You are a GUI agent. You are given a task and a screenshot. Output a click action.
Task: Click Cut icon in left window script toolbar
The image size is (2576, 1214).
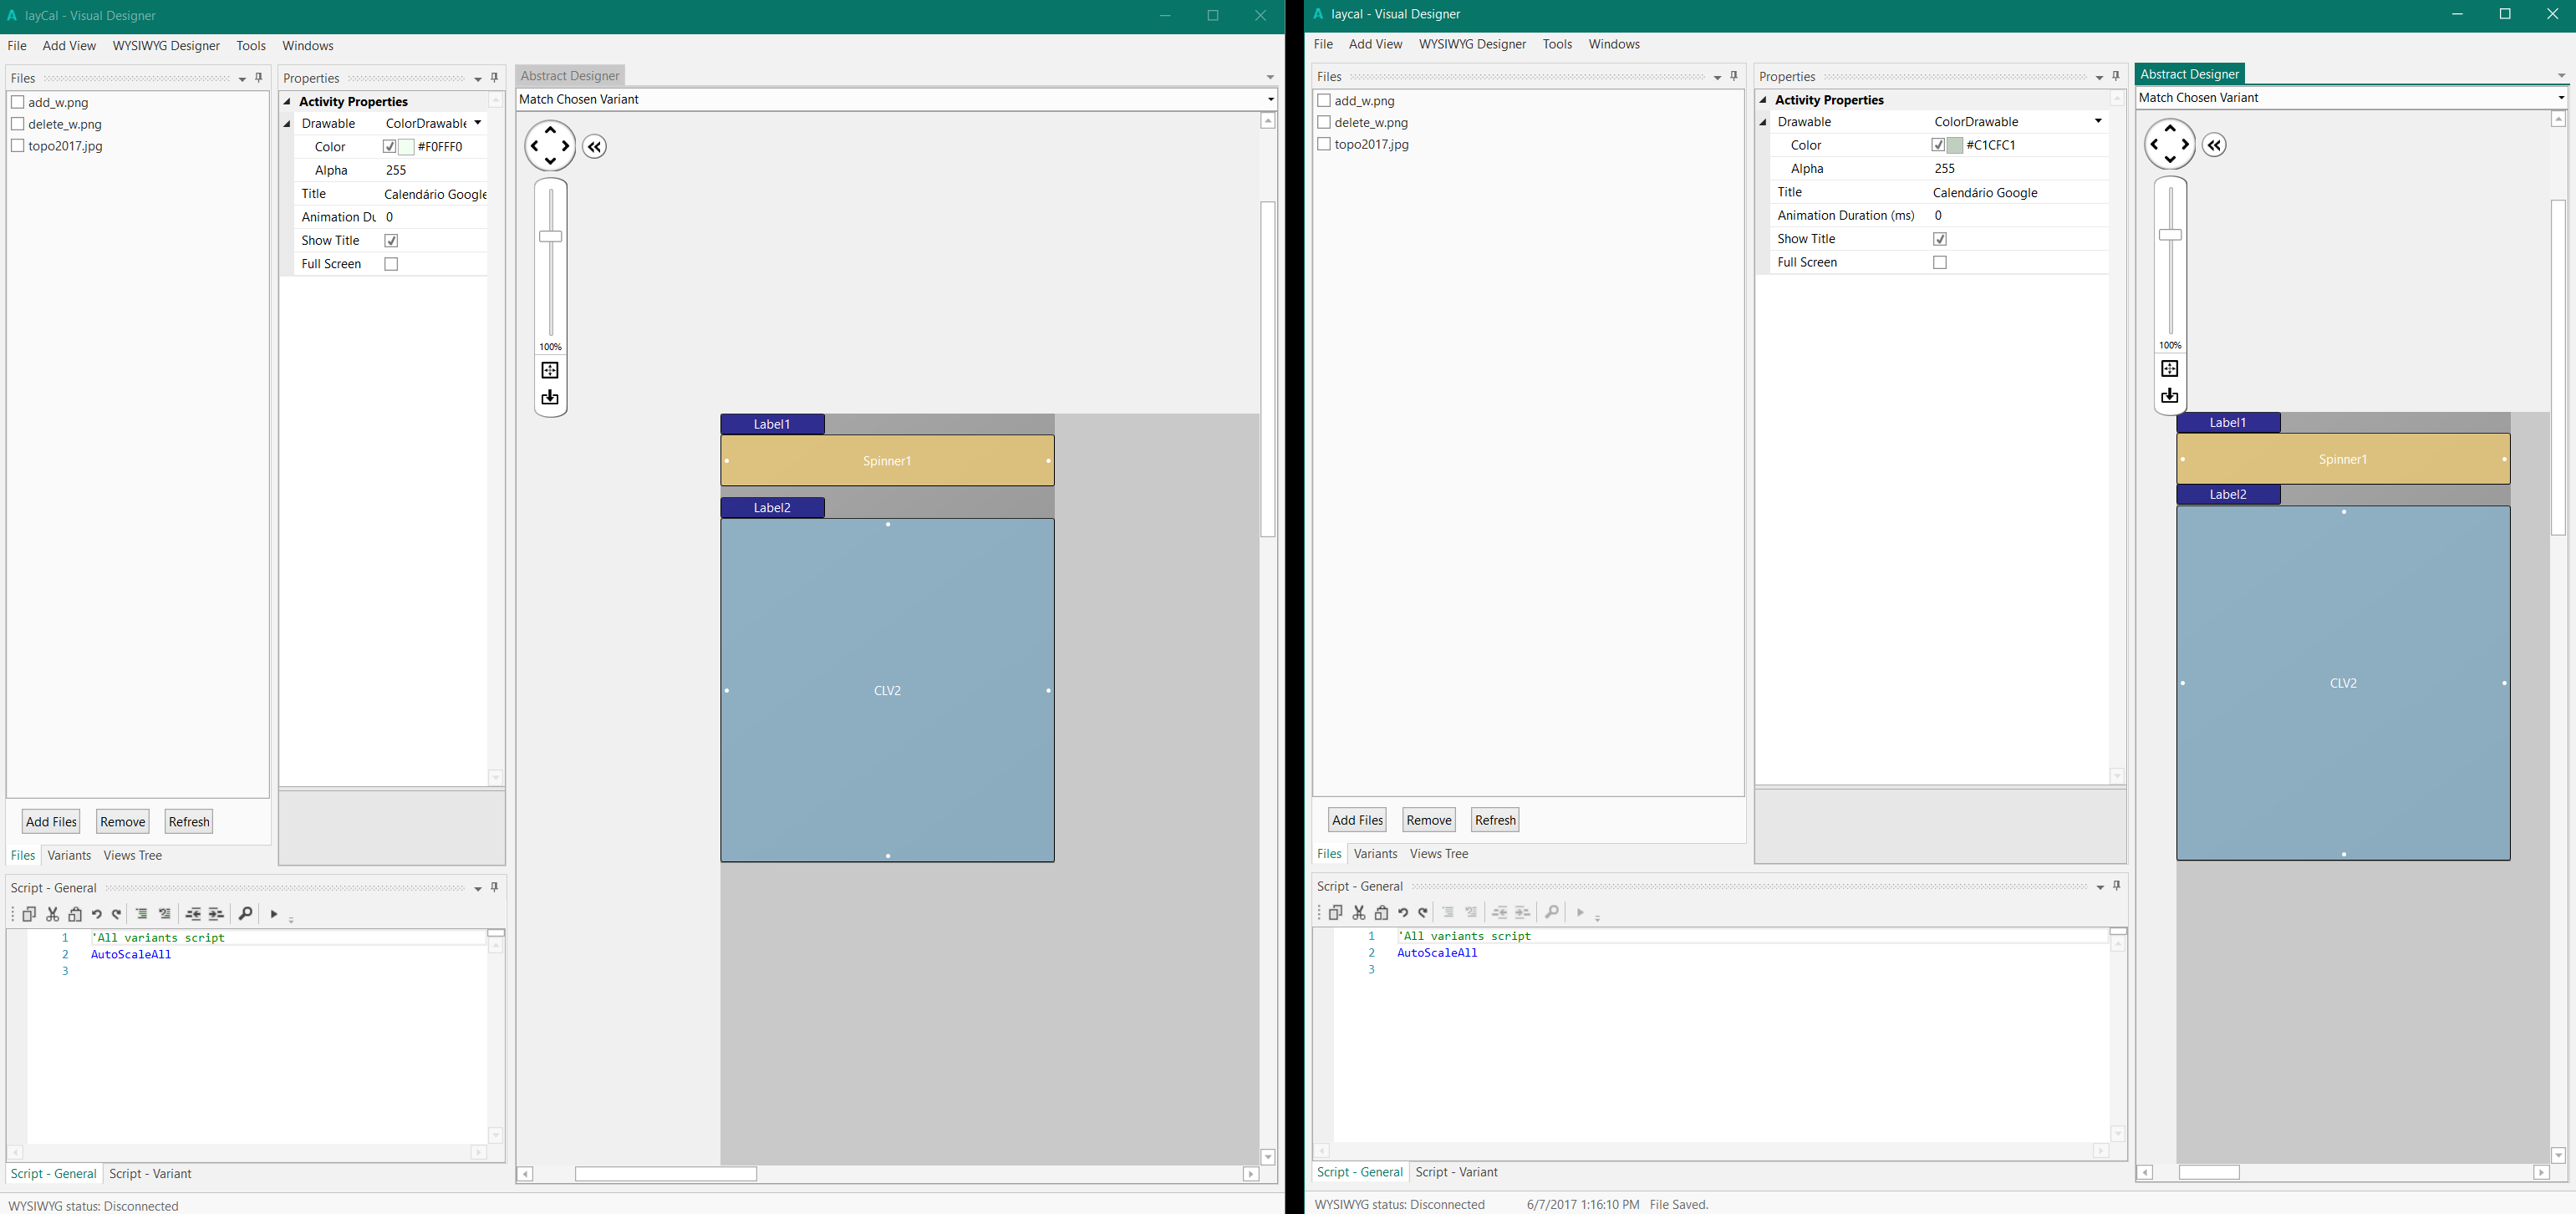coord(53,914)
